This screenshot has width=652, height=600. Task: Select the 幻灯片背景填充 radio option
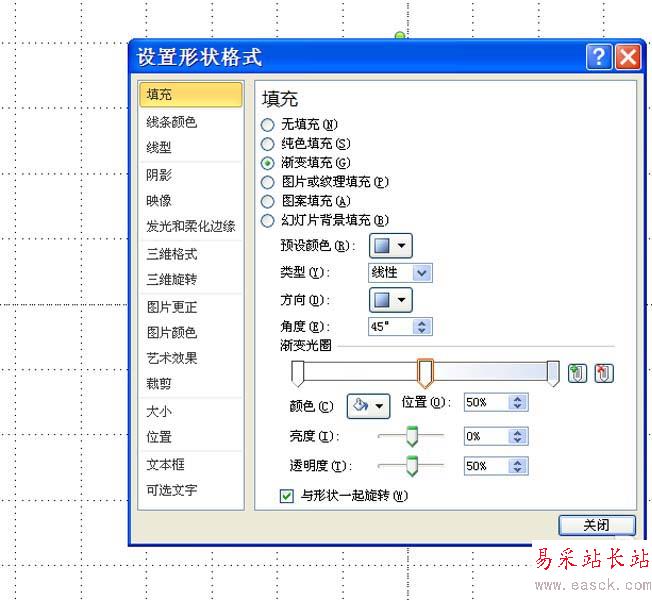point(267,220)
